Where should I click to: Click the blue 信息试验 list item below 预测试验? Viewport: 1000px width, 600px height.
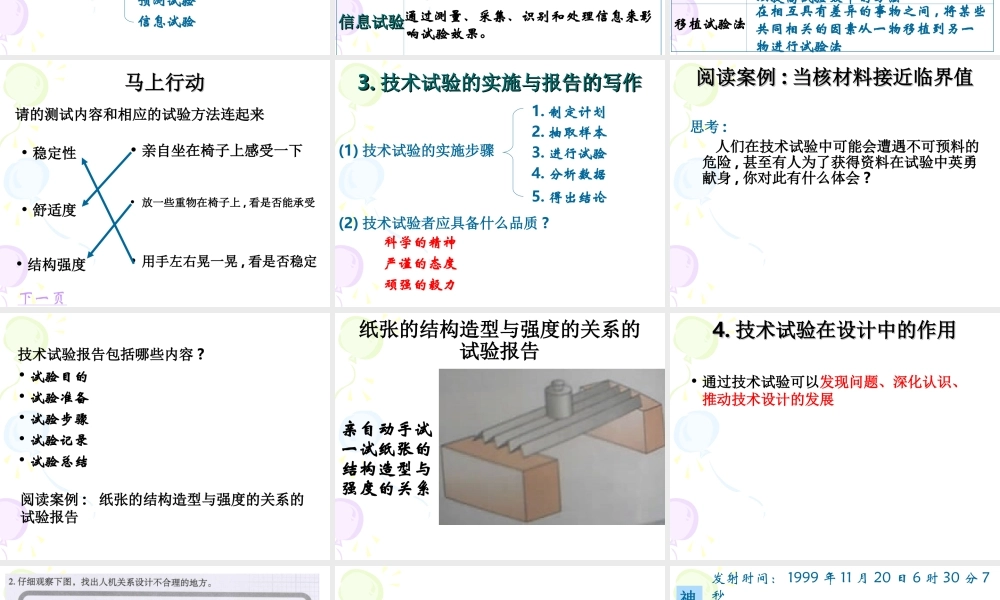pyautogui.click(x=166, y=21)
